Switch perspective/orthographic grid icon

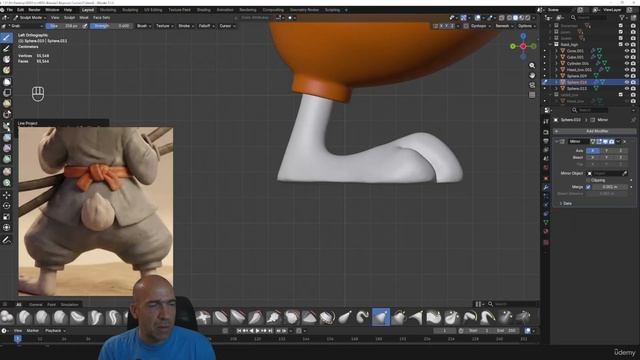532,95
